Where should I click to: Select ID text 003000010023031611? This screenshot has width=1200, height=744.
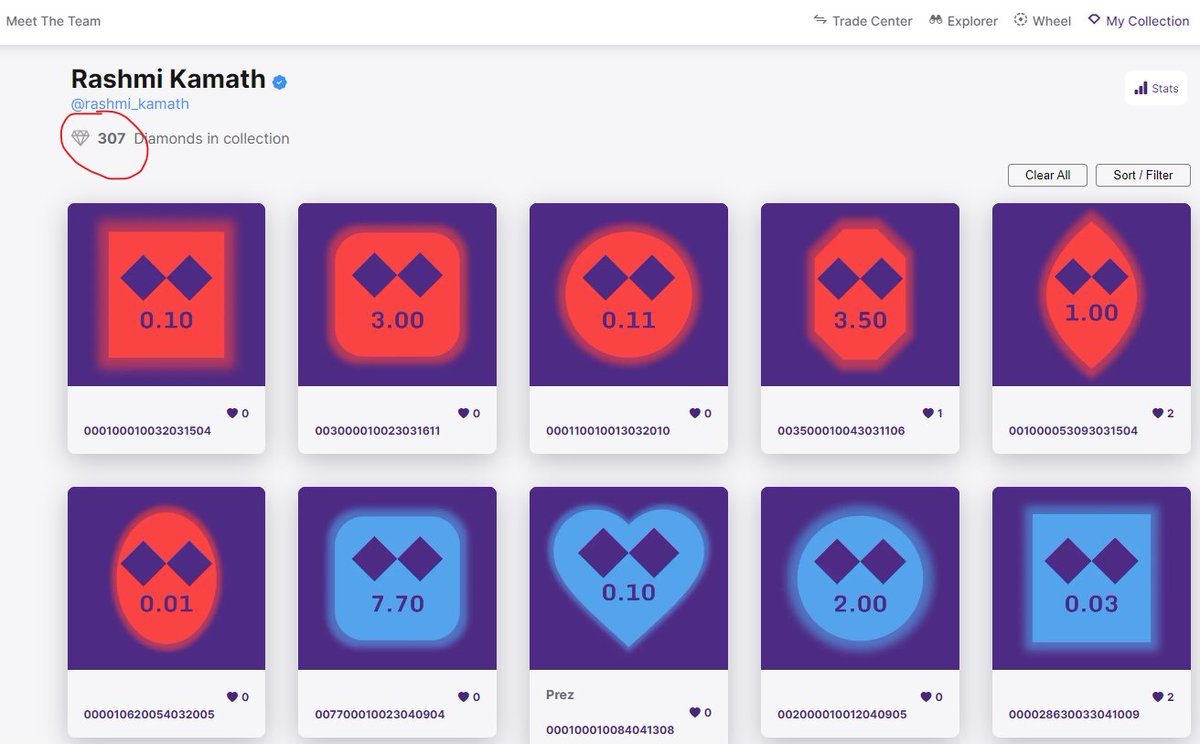377,431
